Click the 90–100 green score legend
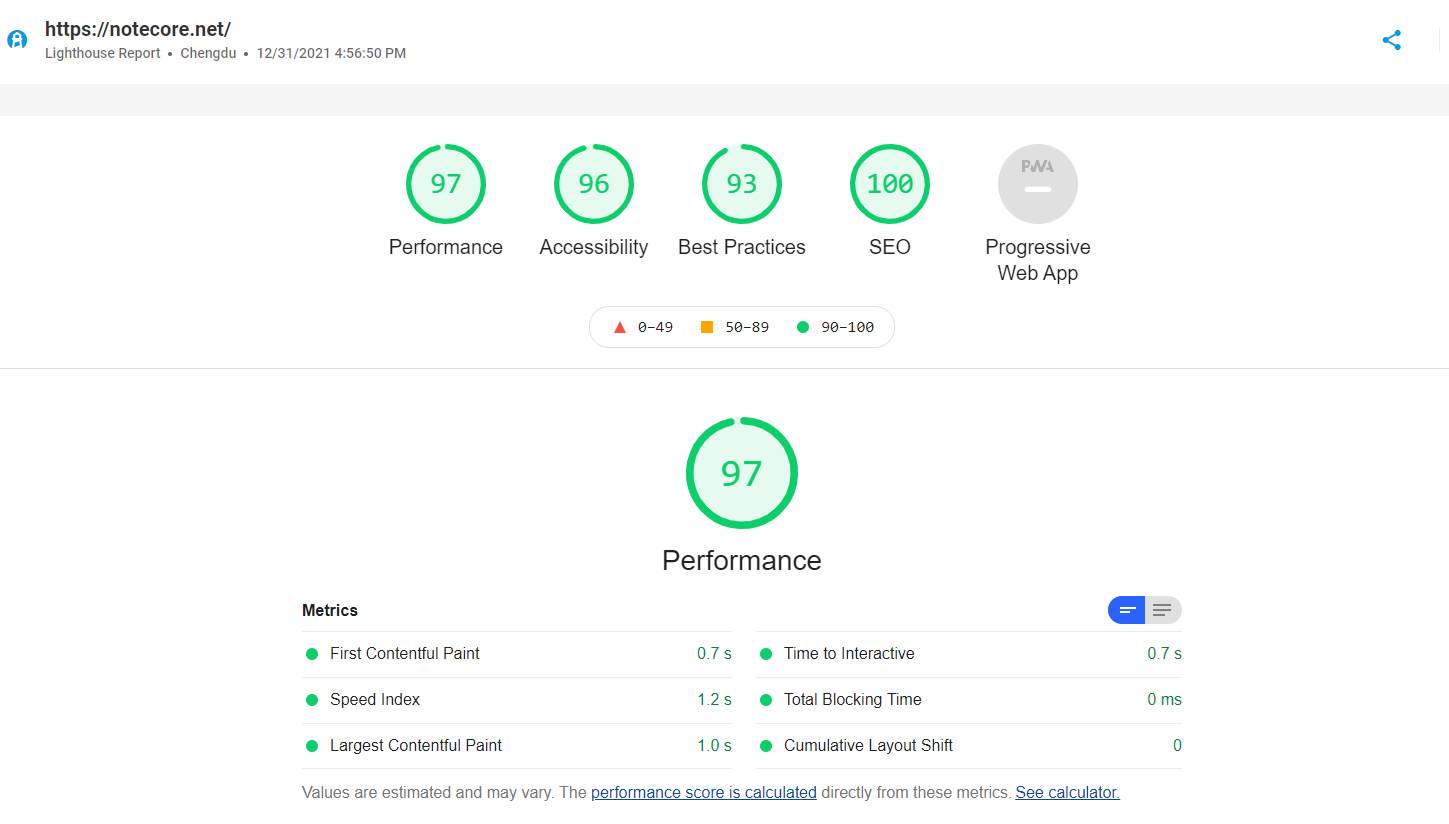1449x824 pixels. click(835, 327)
